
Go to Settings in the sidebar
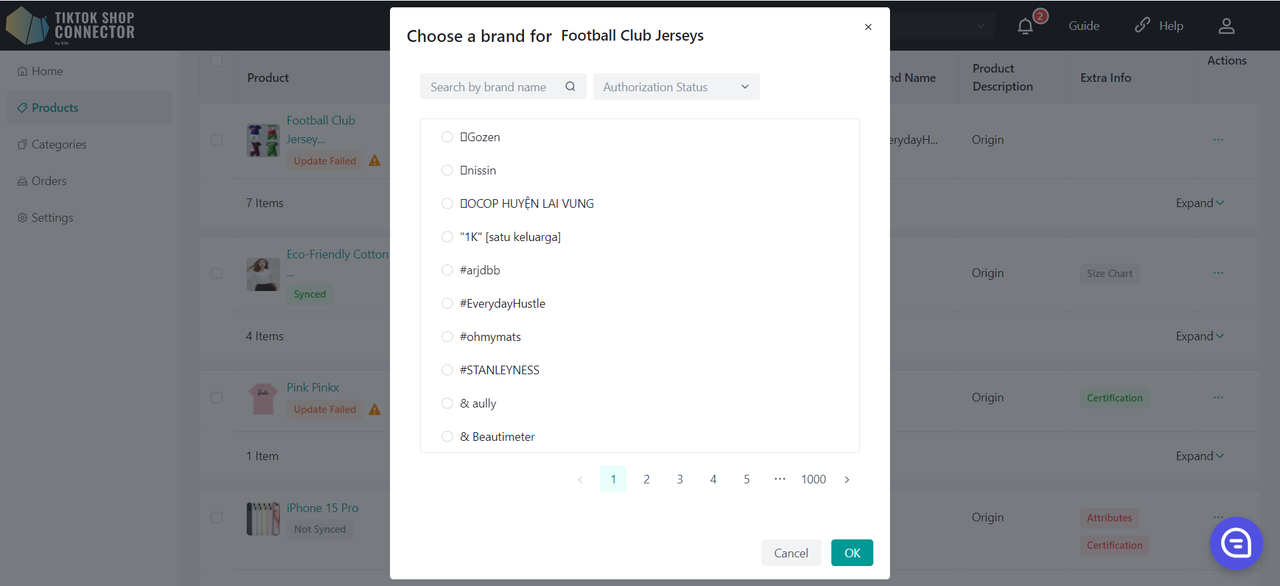45,217
